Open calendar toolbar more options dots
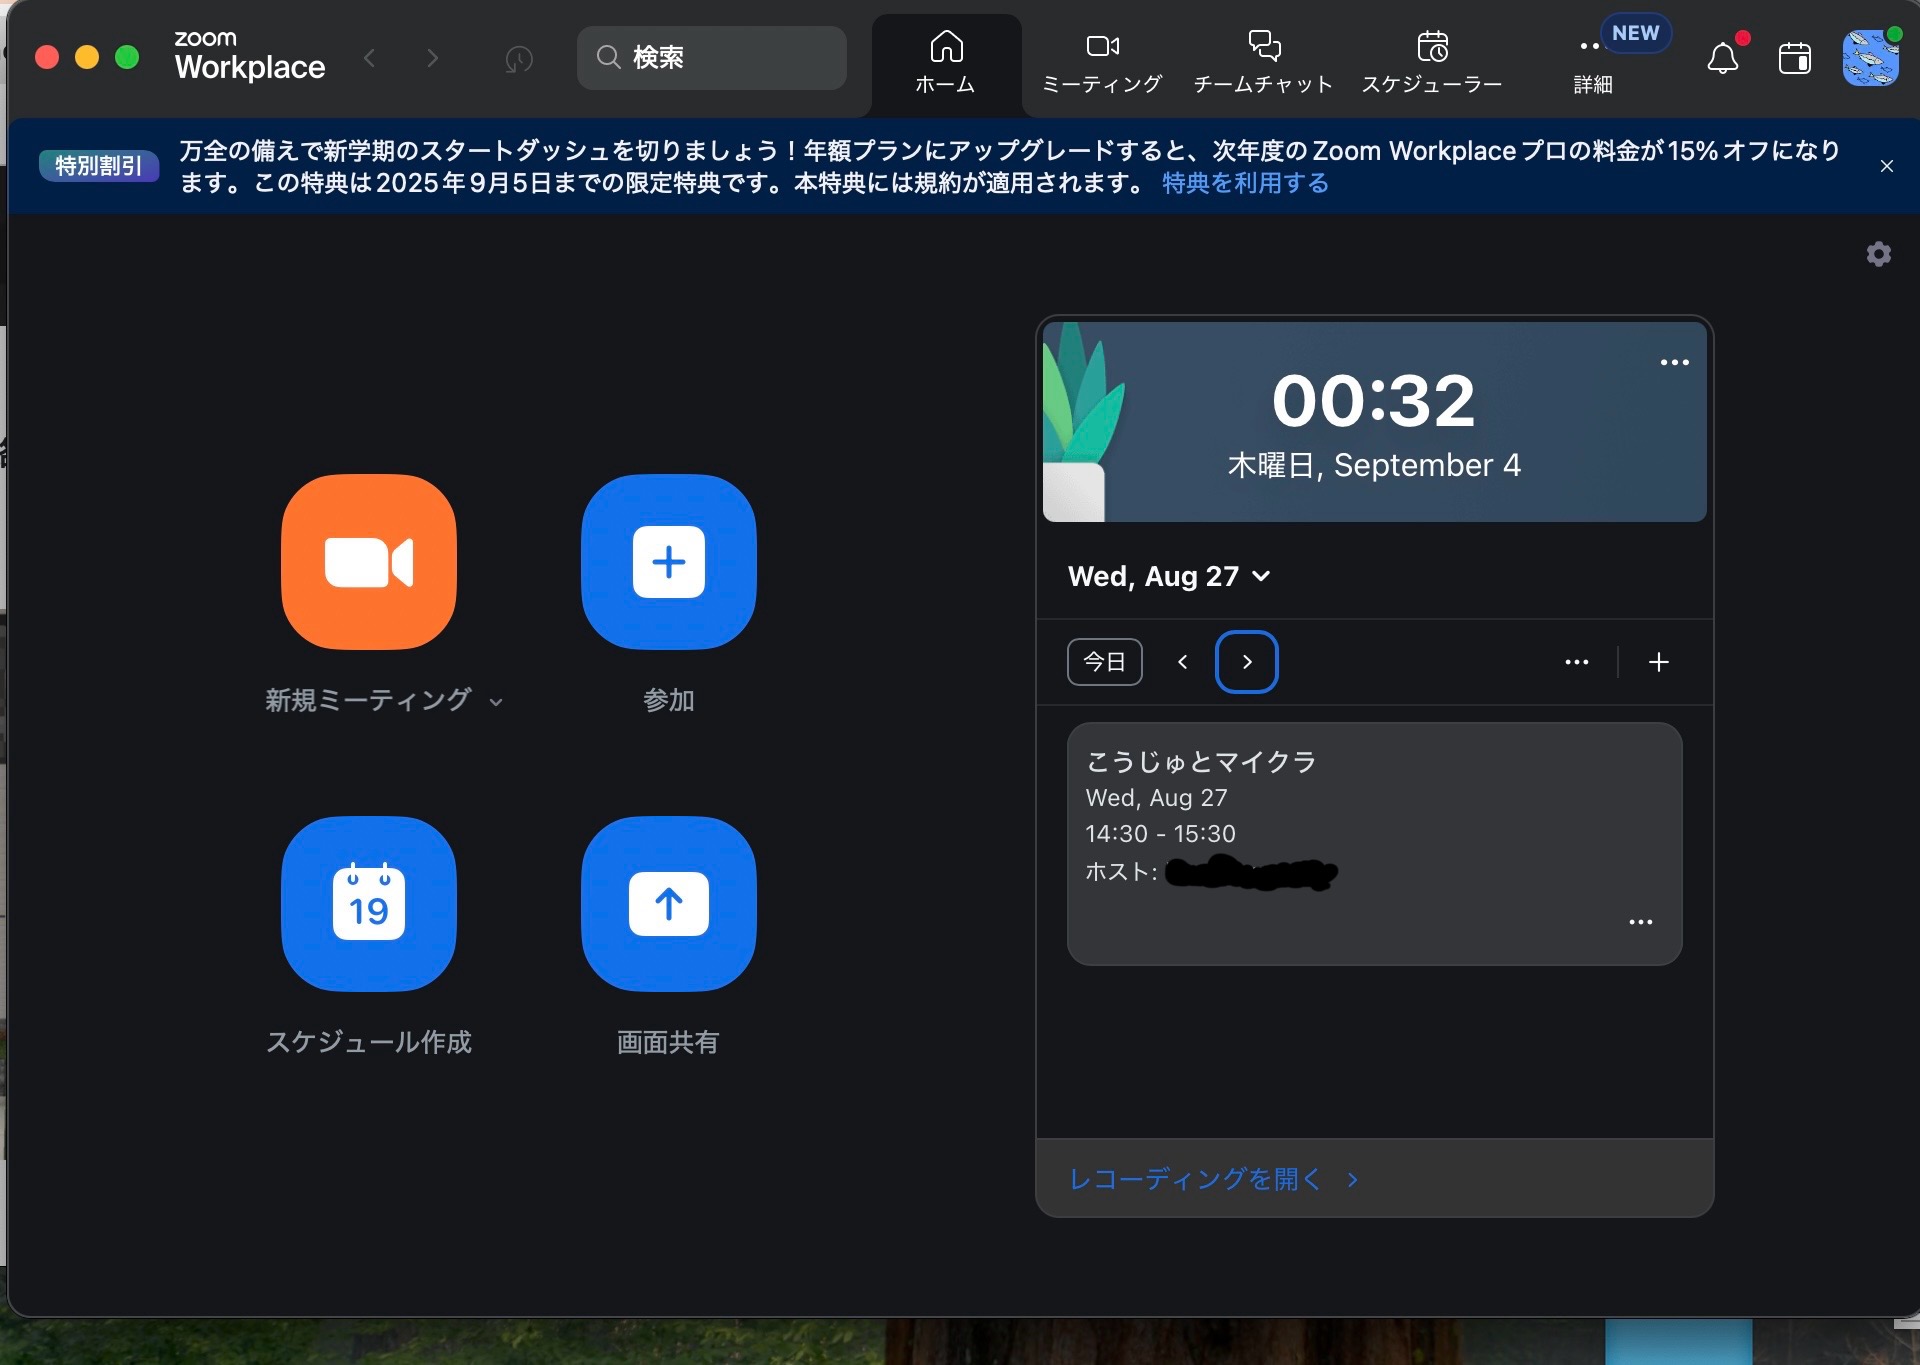 1577,662
